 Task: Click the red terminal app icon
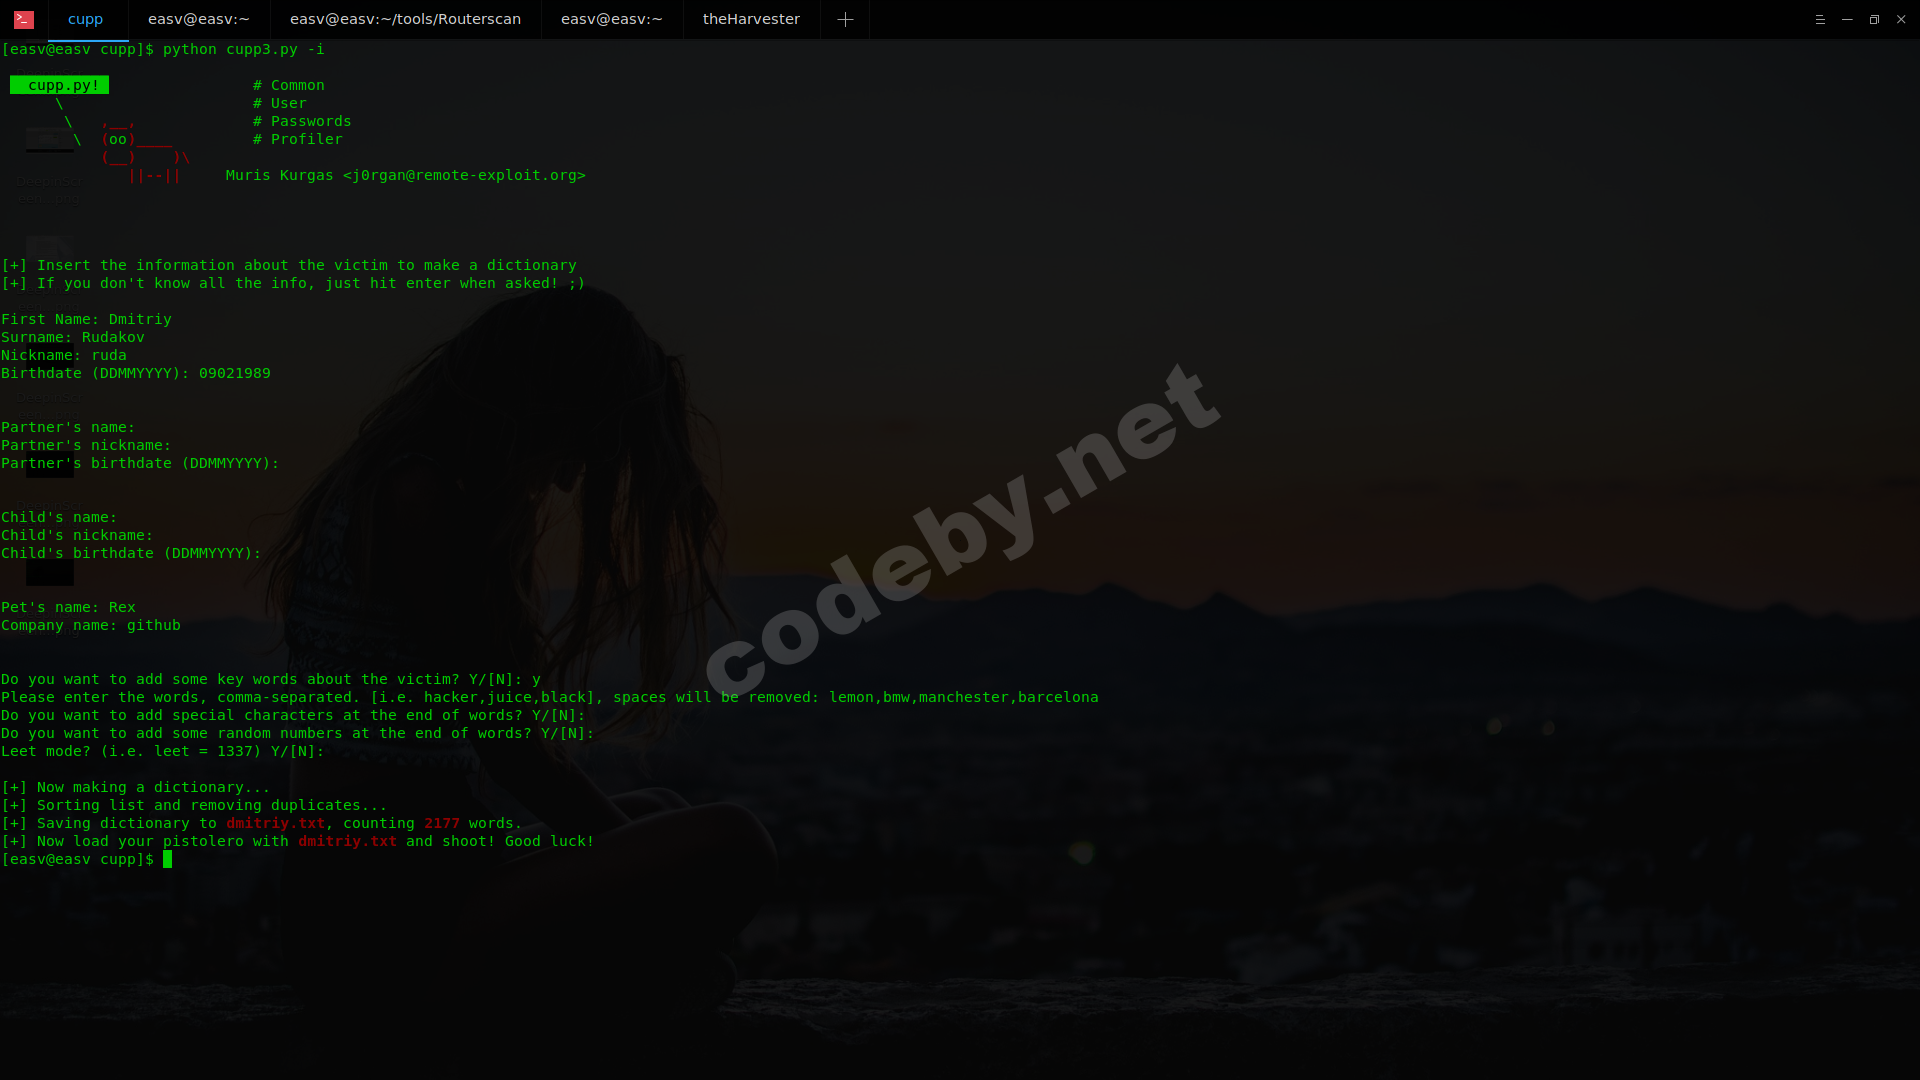[x=24, y=19]
